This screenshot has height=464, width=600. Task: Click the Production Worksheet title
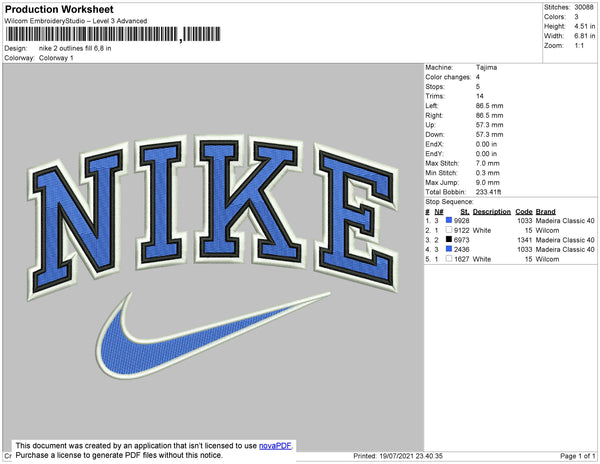click(x=59, y=9)
